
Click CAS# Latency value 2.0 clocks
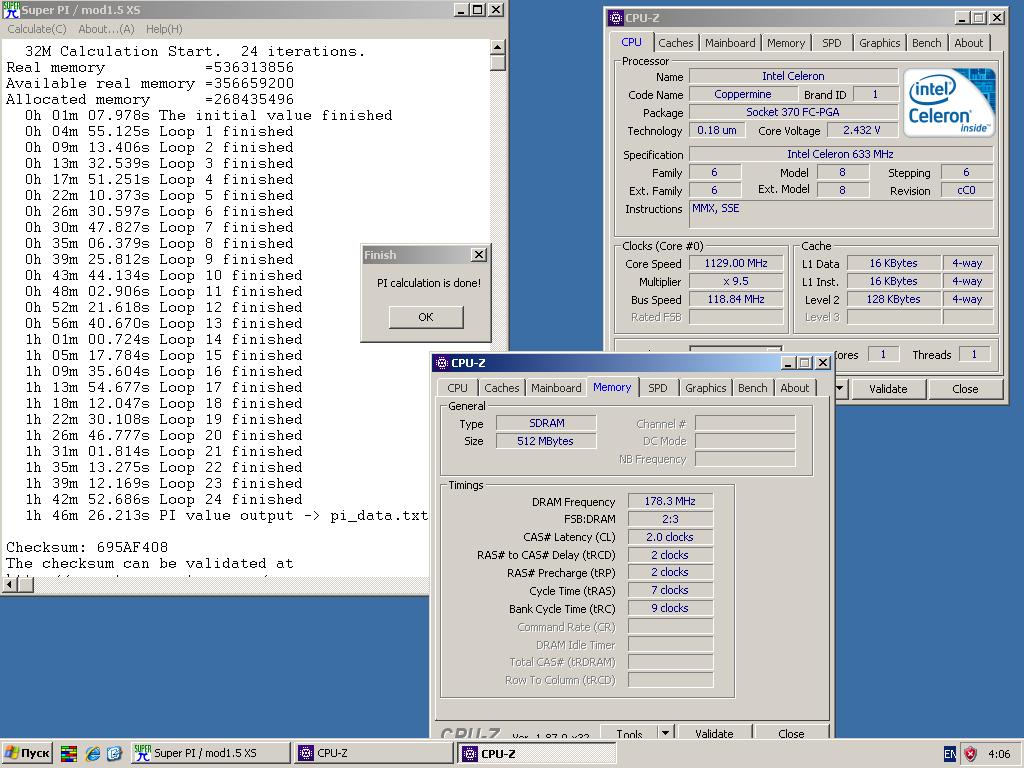(x=670, y=537)
